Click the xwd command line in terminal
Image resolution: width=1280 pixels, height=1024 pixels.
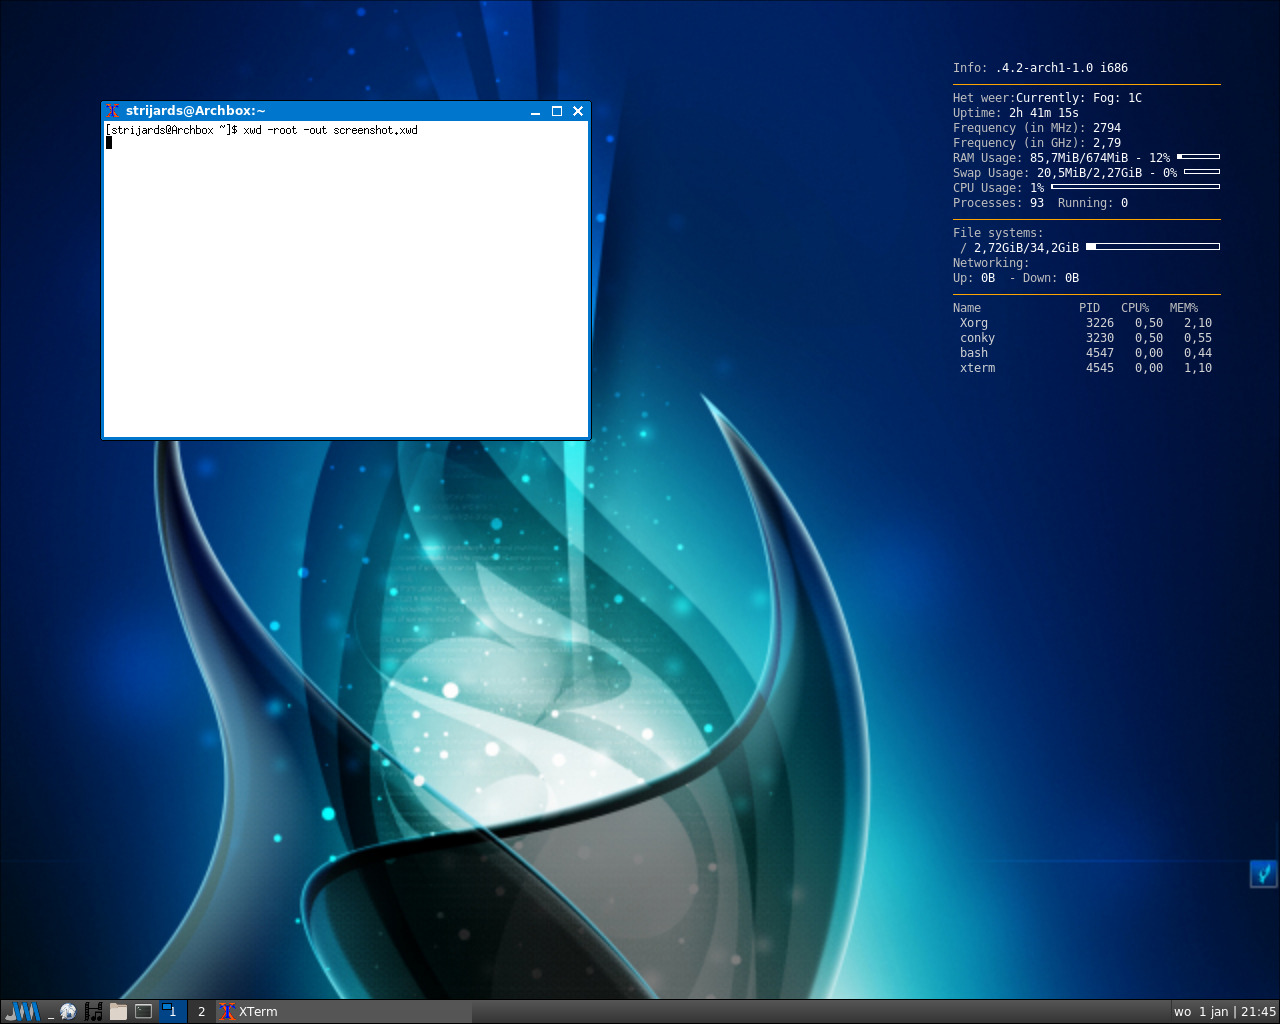coord(262,130)
